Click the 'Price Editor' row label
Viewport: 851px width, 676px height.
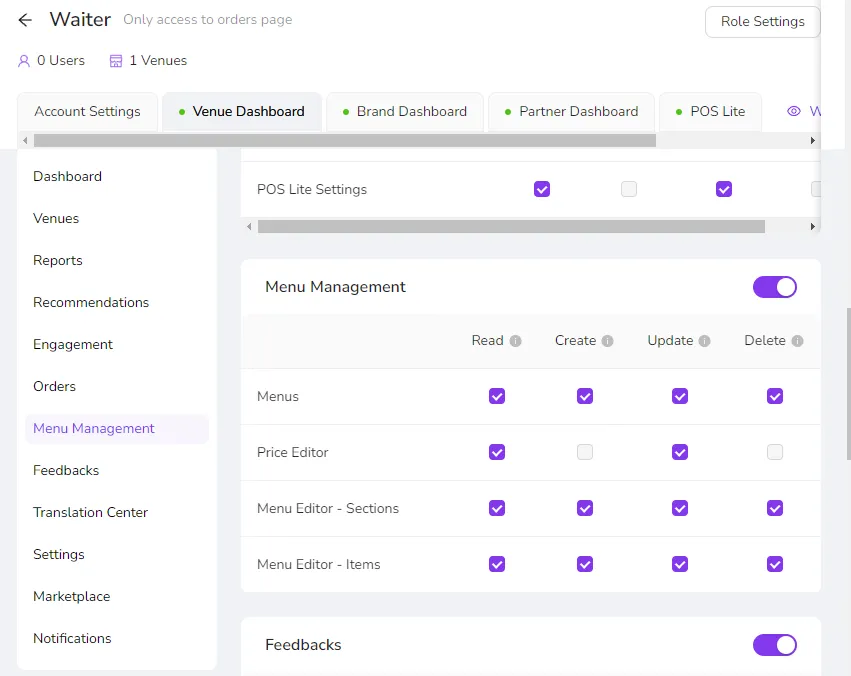(293, 452)
